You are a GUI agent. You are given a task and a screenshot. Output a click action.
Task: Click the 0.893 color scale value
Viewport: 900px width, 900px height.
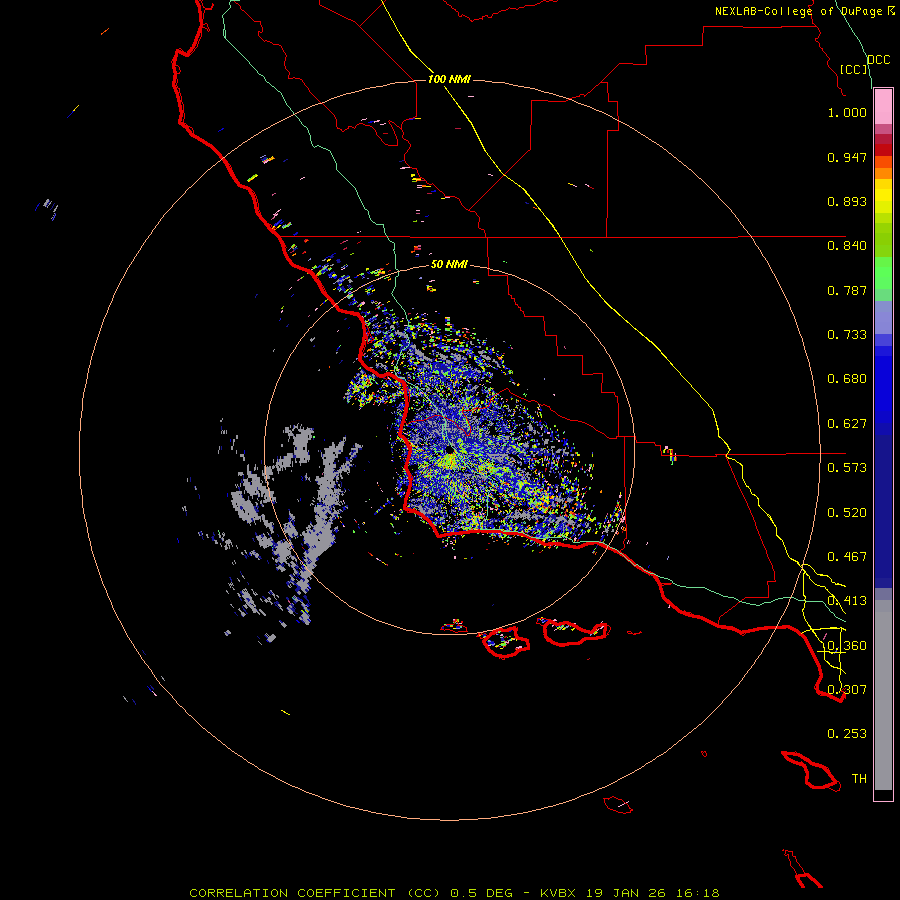(847, 201)
